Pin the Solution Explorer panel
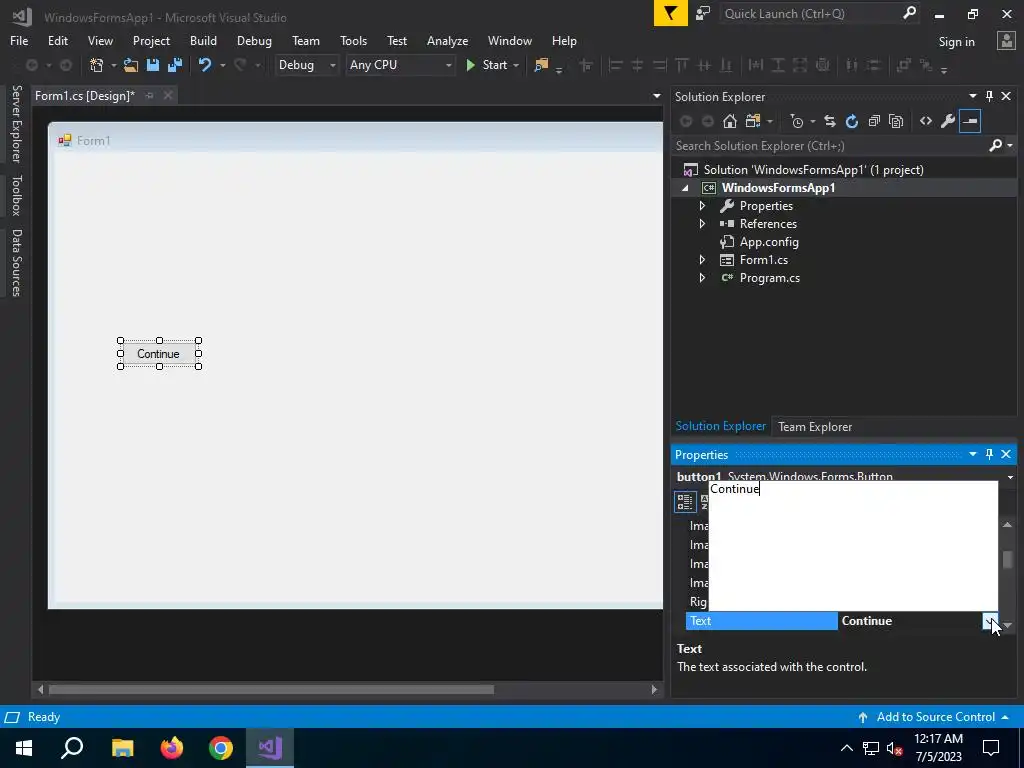1024x768 pixels. click(989, 97)
